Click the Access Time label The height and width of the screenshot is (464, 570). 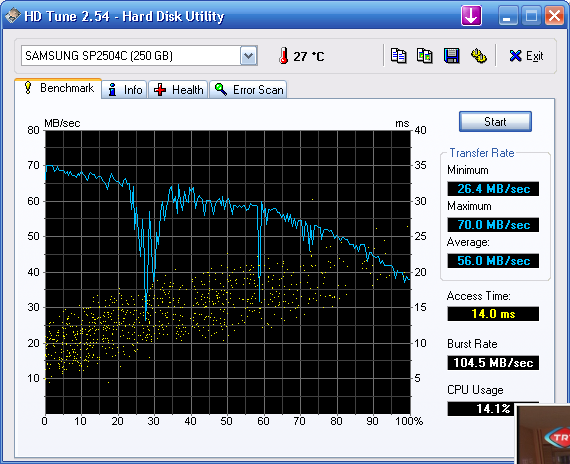point(478,296)
